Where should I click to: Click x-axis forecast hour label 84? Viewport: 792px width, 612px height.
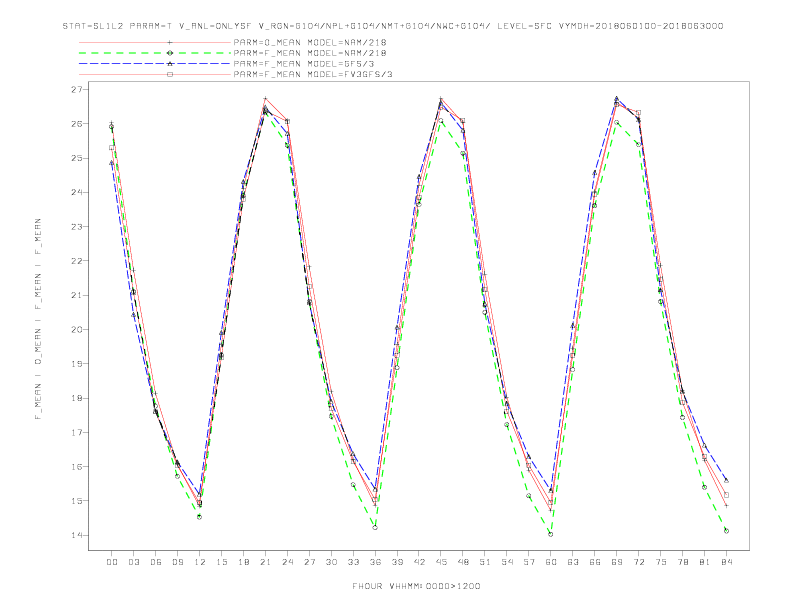[x=726, y=562]
